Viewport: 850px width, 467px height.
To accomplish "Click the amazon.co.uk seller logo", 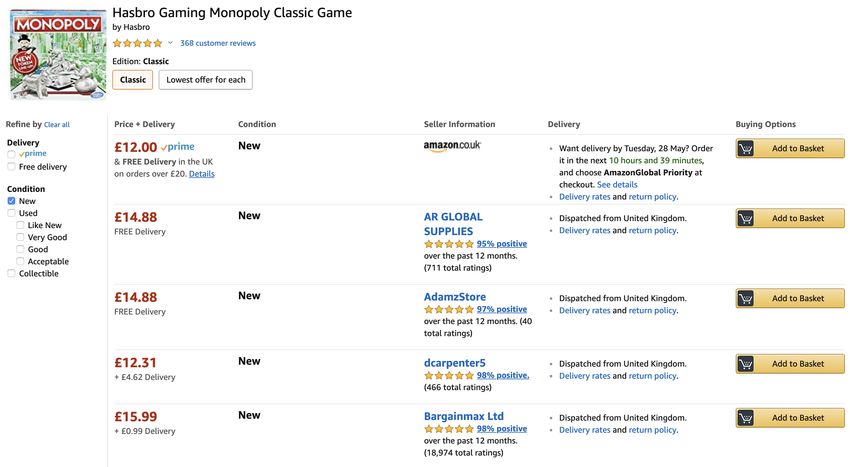I will pyautogui.click(x=452, y=146).
